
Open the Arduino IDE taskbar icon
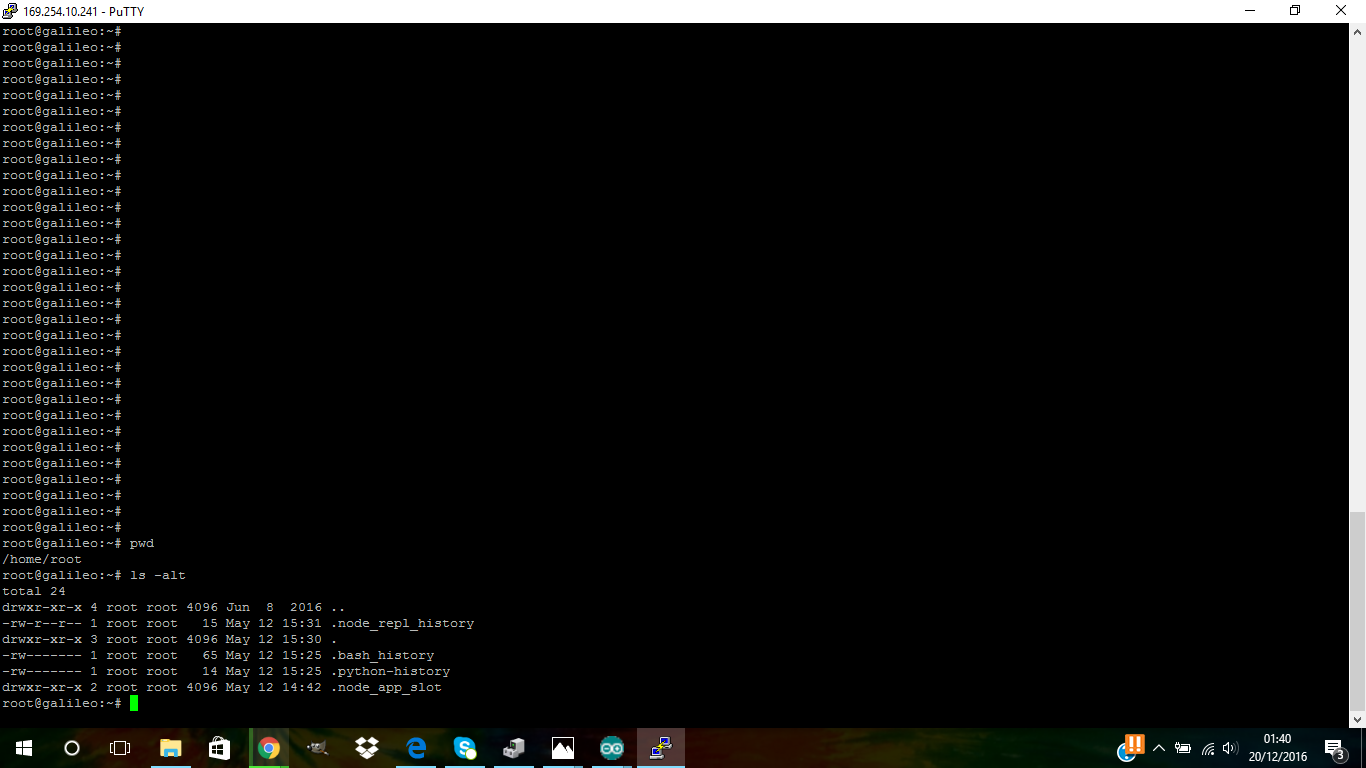pyautogui.click(x=611, y=748)
